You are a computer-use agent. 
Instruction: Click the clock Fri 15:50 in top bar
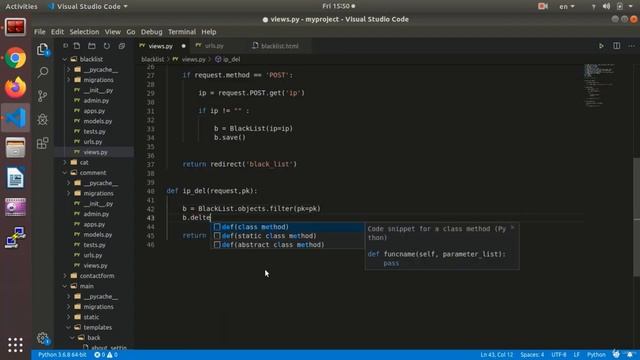point(338,6)
